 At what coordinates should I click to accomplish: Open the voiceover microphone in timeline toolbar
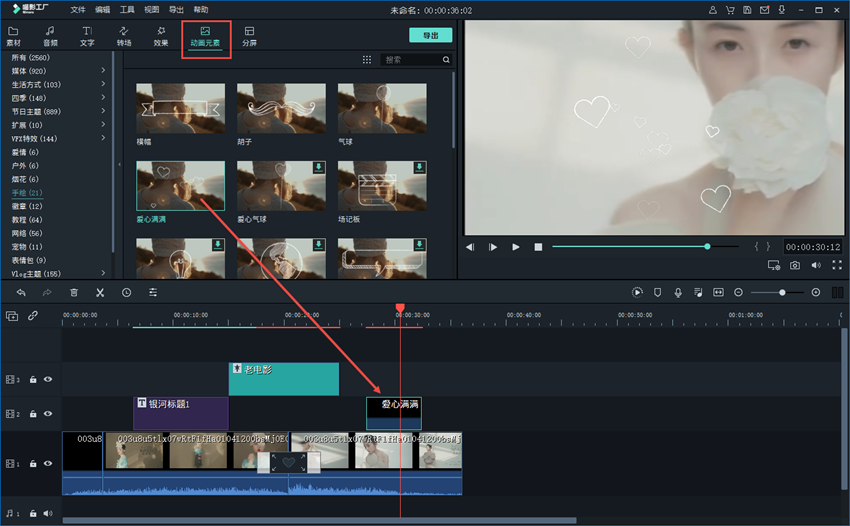click(677, 292)
